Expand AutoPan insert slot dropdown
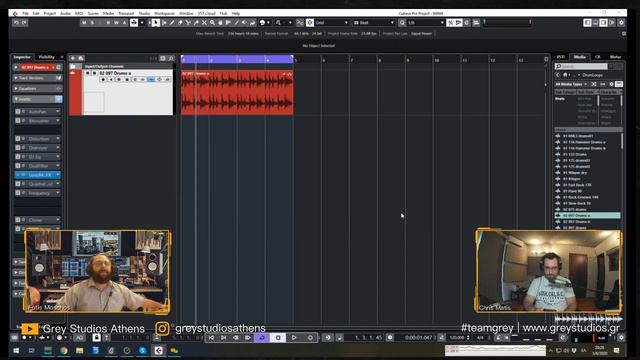The image size is (640, 360). (58, 111)
